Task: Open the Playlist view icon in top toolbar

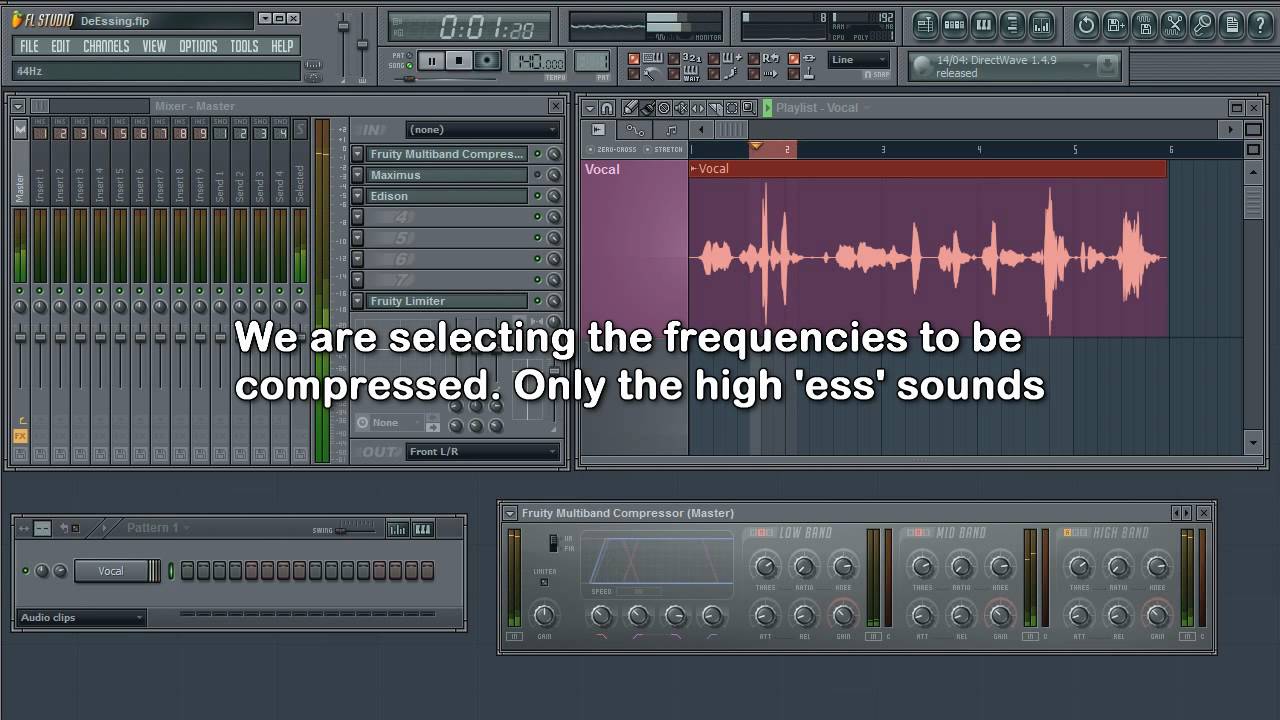Action: tap(925, 25)
